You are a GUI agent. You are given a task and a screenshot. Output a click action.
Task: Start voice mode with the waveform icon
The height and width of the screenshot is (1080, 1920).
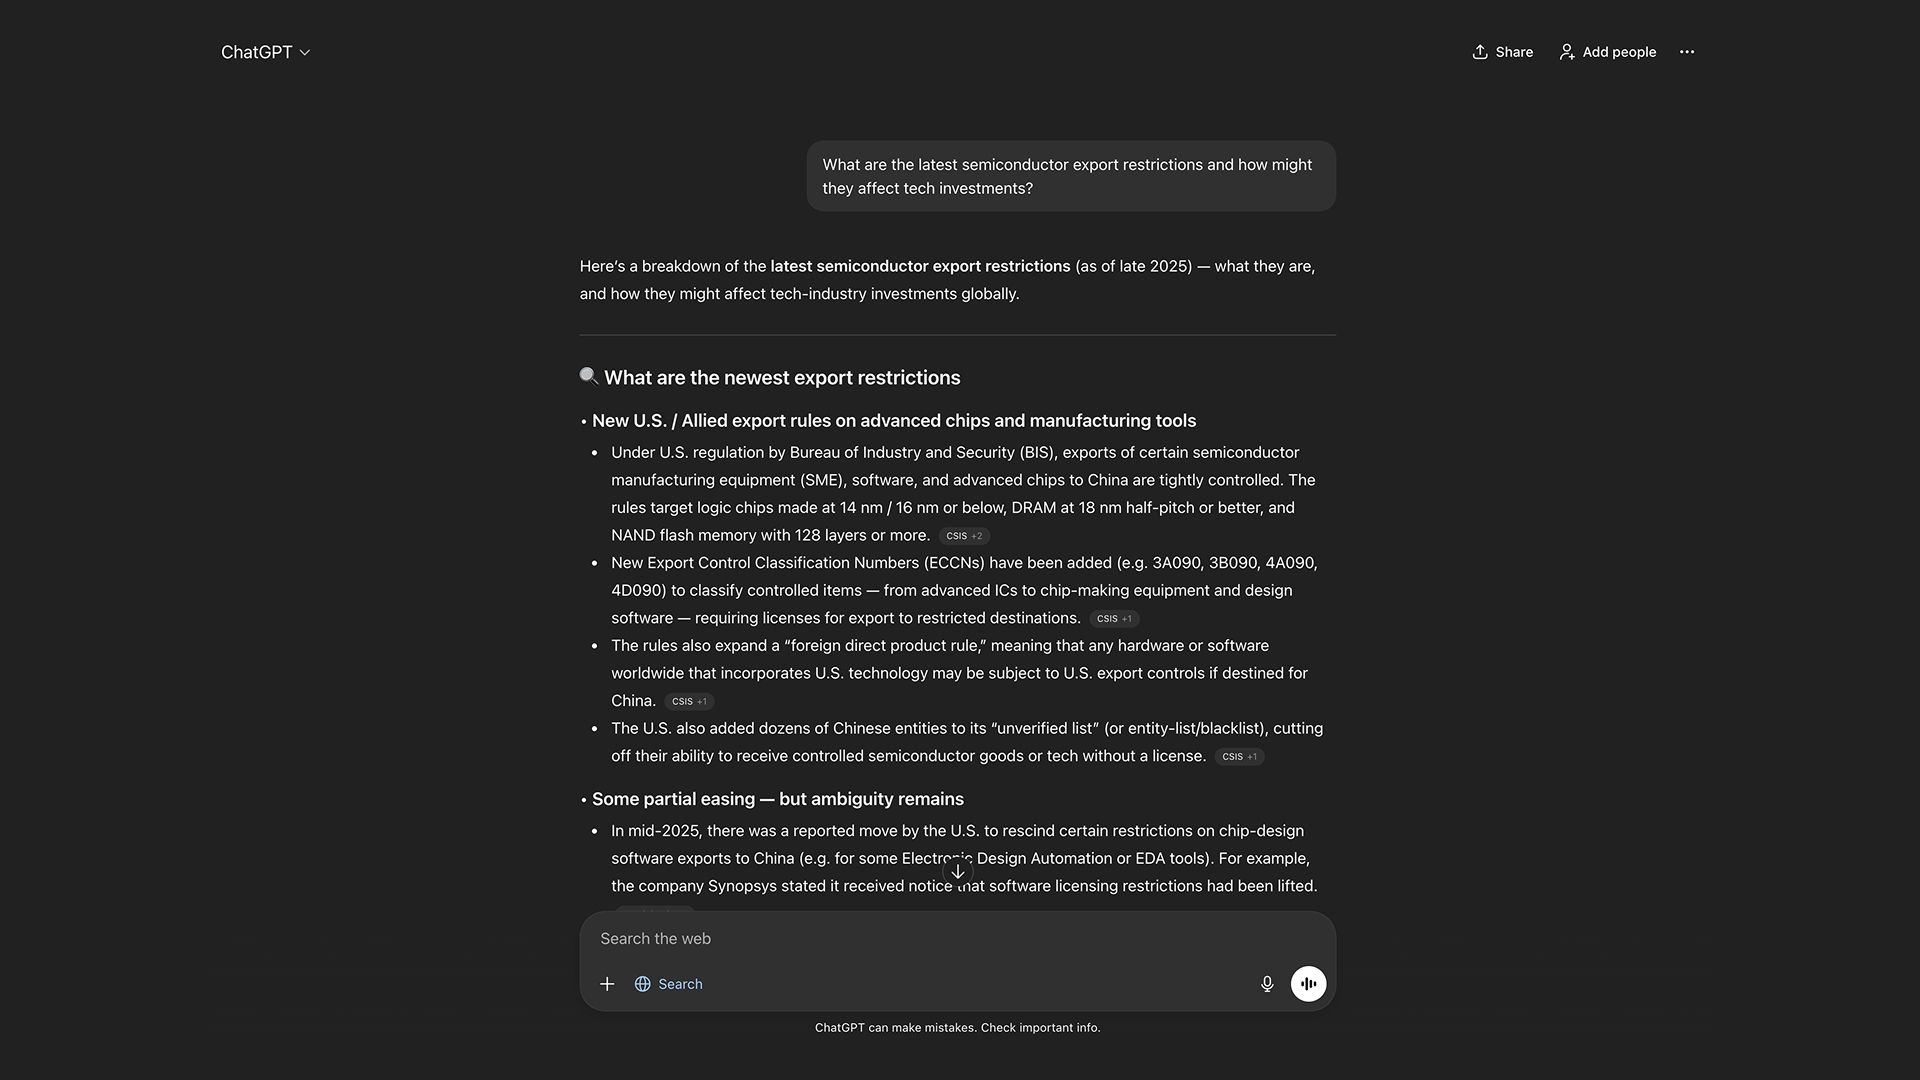click(1308, 983)
